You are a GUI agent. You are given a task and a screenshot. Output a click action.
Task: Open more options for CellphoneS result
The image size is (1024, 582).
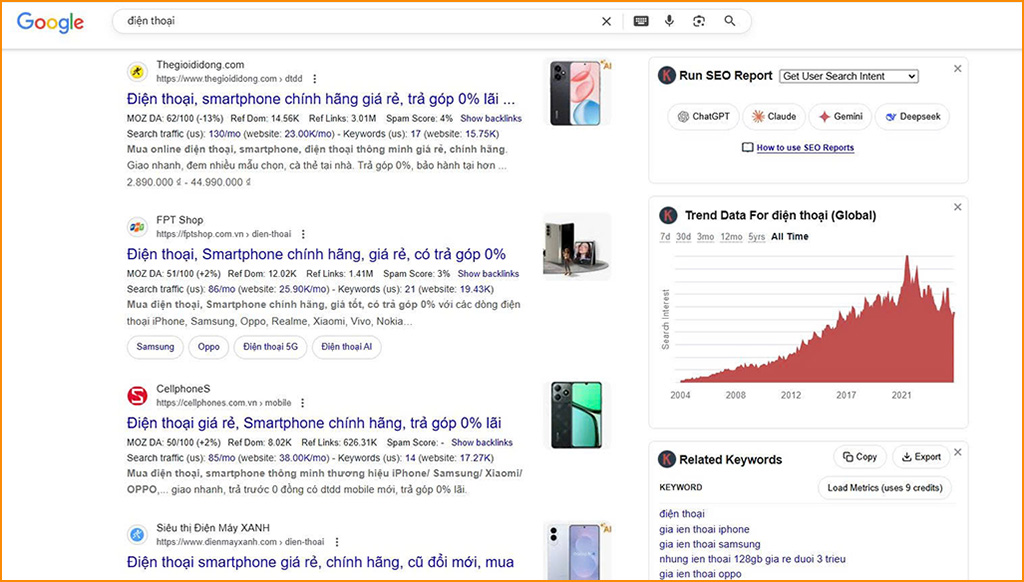(302, 402)
